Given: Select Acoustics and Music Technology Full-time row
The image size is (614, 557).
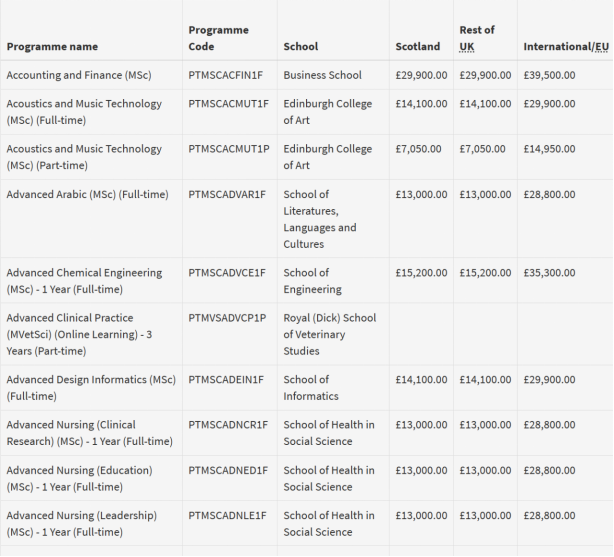Looking at the screenshot, I should (x=83, y=112).
